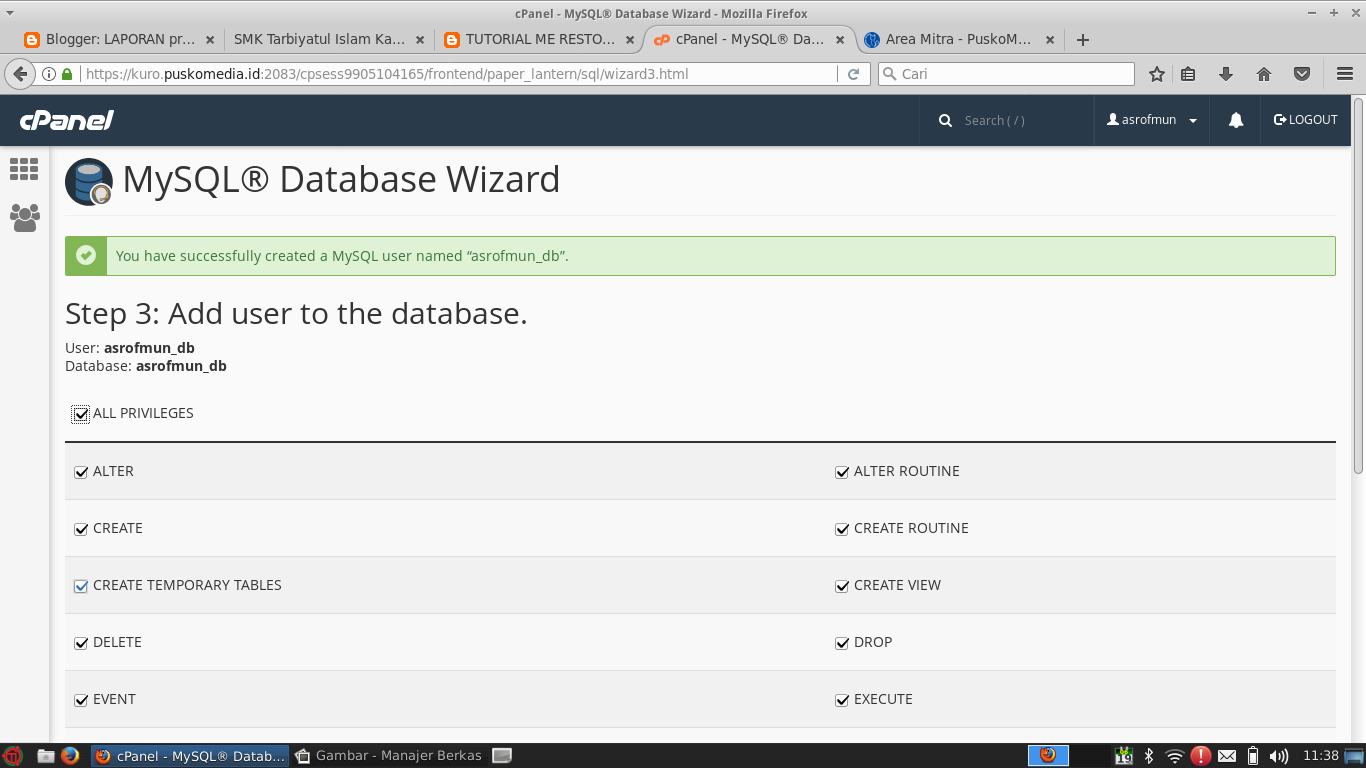This screenshot has height=768, width=1366.
Task: Click the green padlock icon
Action: pos(67,74)
